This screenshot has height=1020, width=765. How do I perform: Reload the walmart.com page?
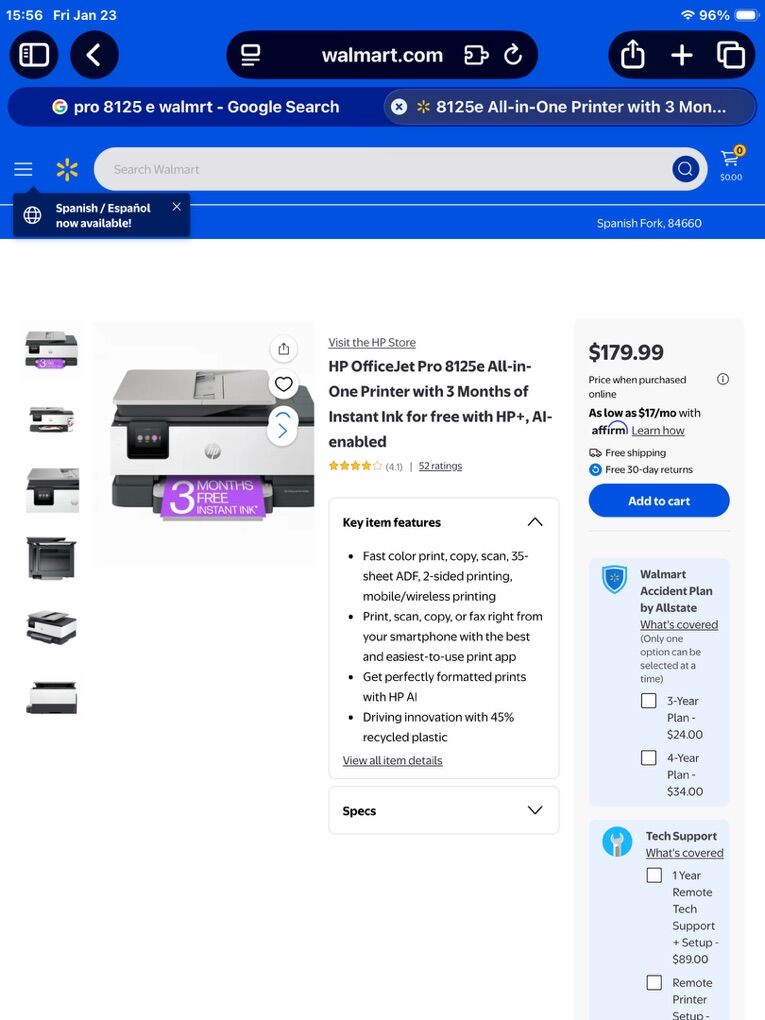point(513,55)
